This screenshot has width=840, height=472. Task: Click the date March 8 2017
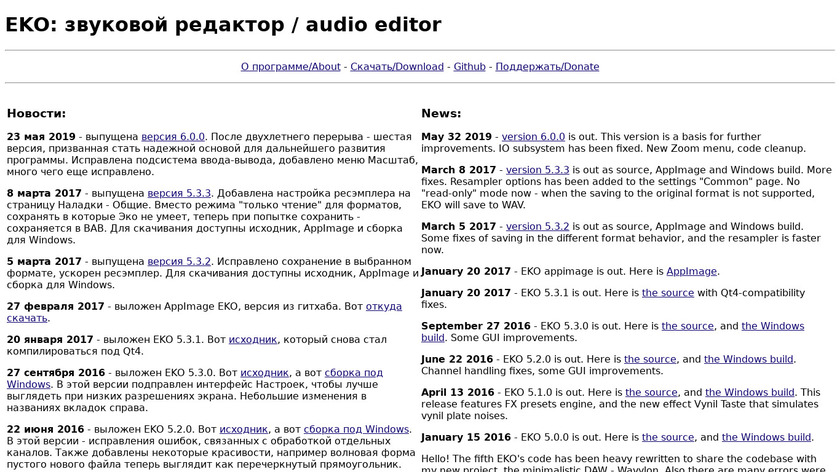(x=459, y=170)
